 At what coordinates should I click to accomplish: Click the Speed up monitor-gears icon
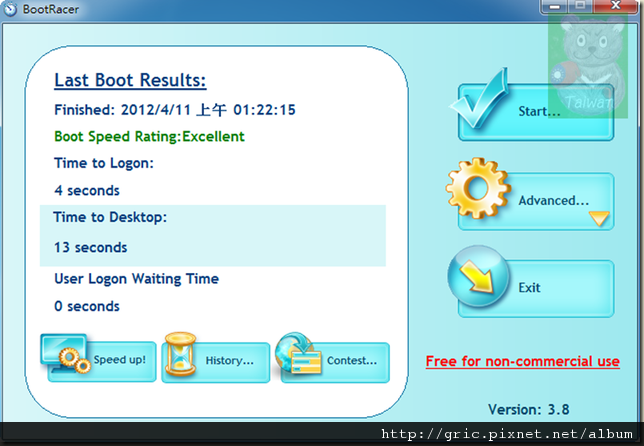point(66,354)
